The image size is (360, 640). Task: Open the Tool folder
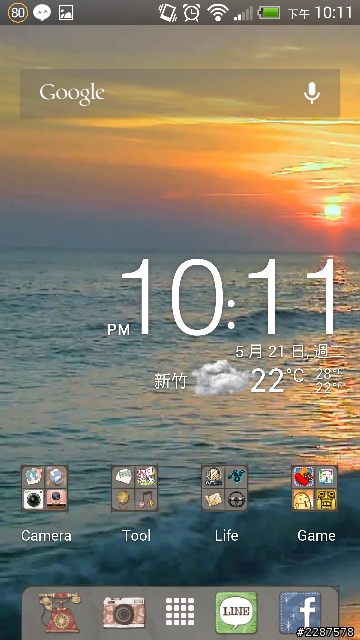pos(135,489)
